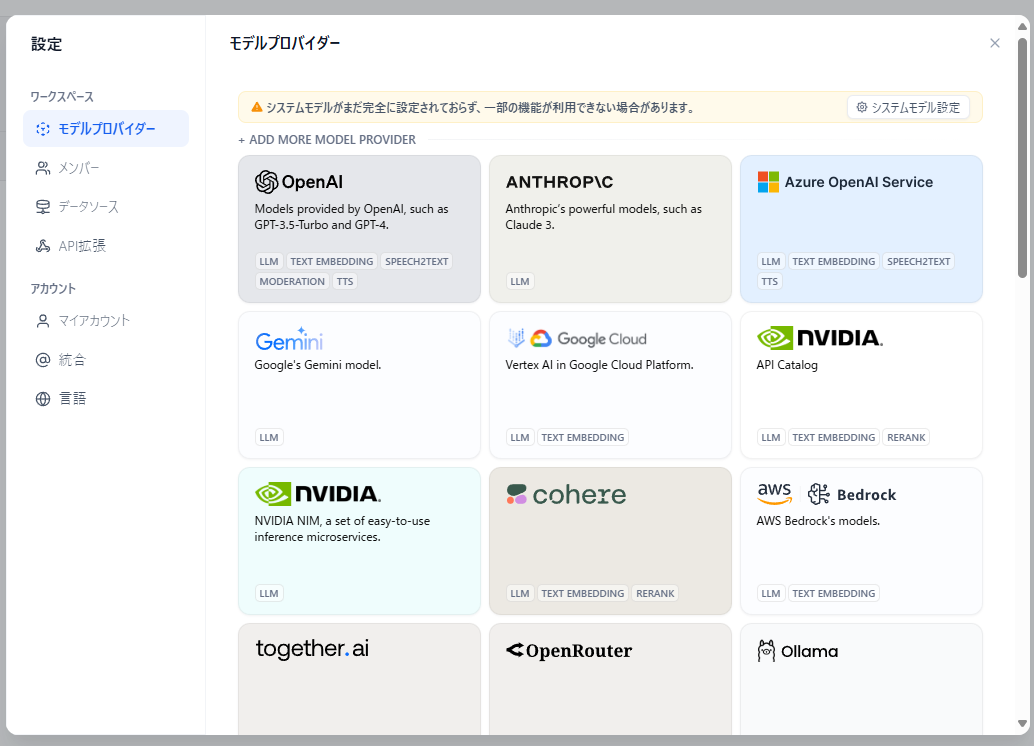Click the scrollbar up arrow

click(1022, 26)
